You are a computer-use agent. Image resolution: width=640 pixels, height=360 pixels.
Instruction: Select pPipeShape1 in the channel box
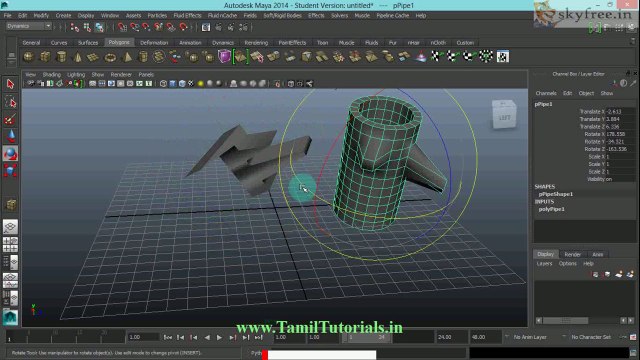556,194
